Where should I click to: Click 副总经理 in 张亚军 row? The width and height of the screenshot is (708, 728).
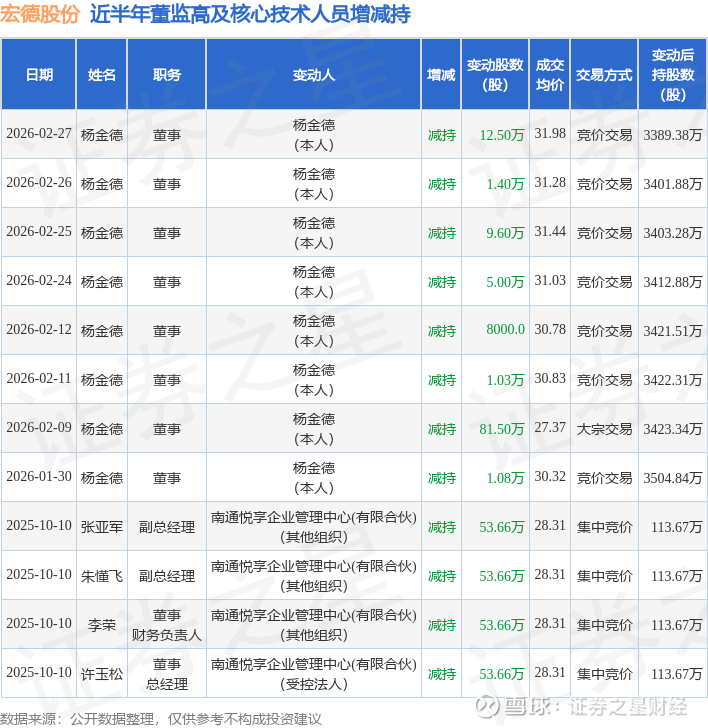pyautogui.click(x=167, y=527)
